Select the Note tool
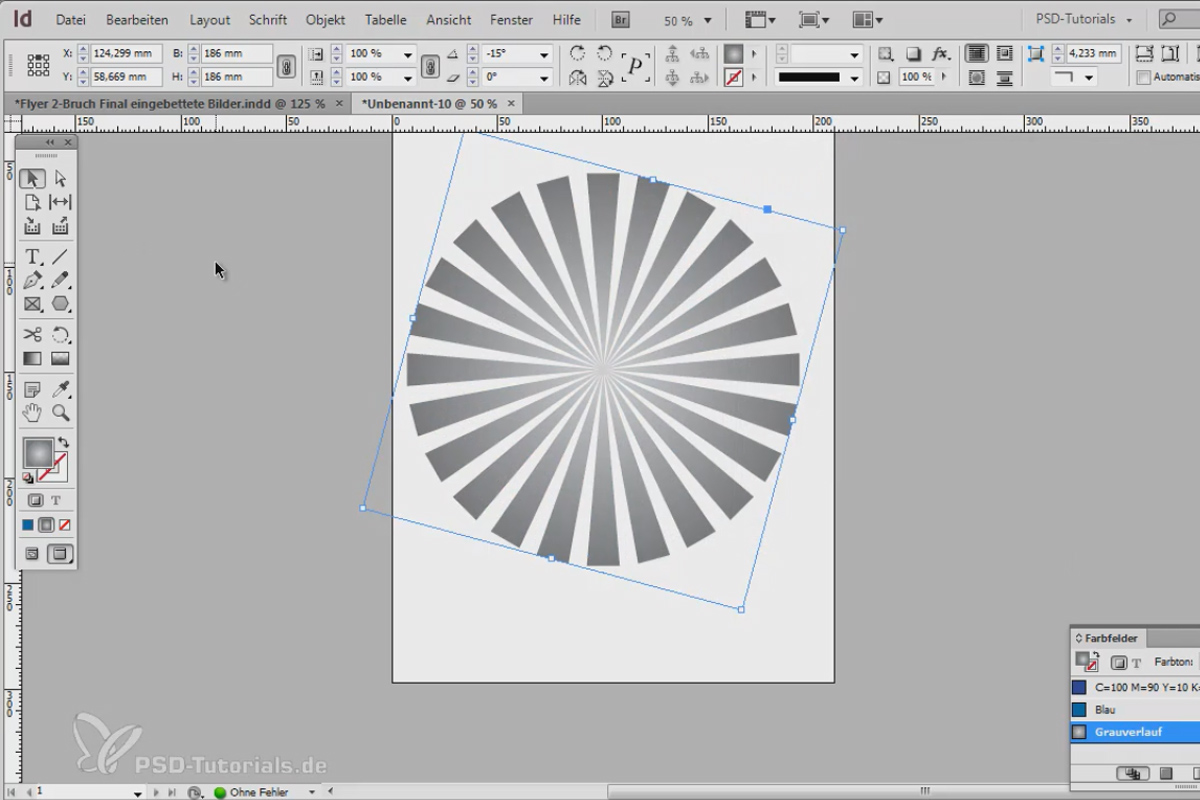Viewport: 1200px width, 800px height. (x=33, y=390)
